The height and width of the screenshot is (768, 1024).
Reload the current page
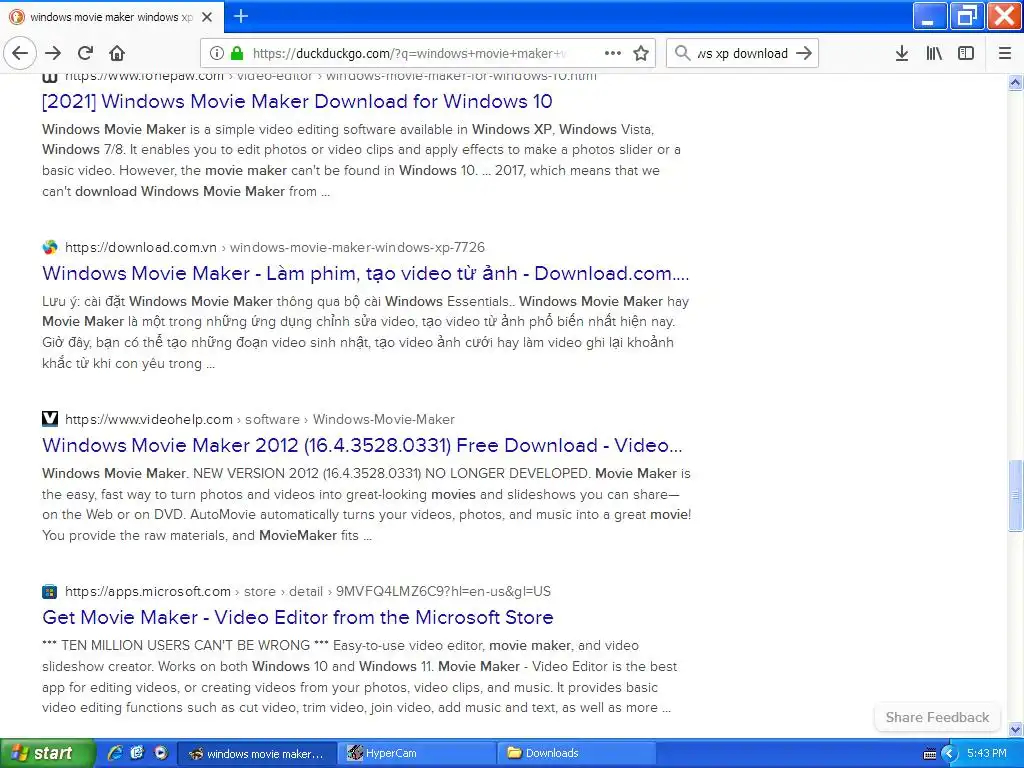click(x=85, y=53)
